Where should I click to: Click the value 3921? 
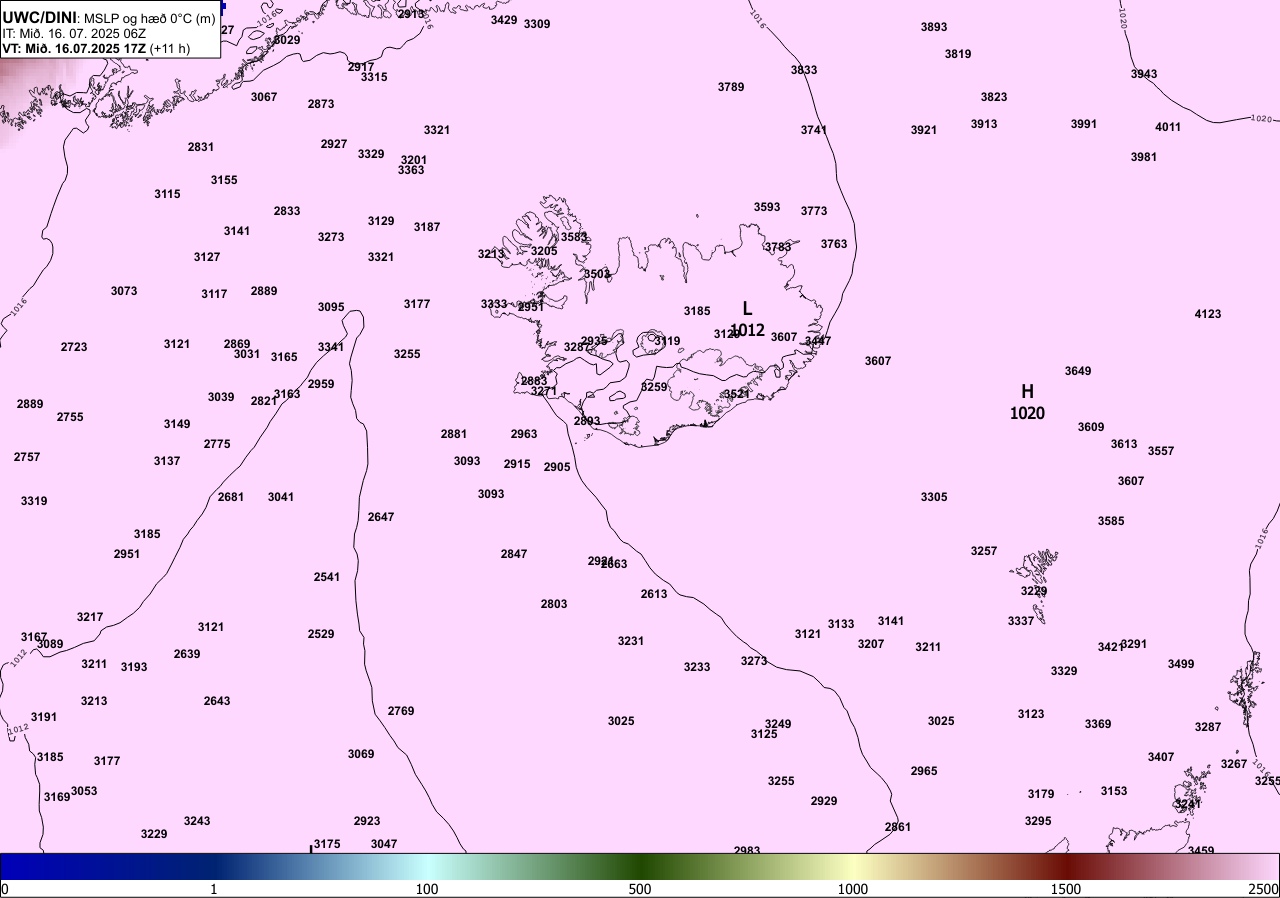(924, 130)
